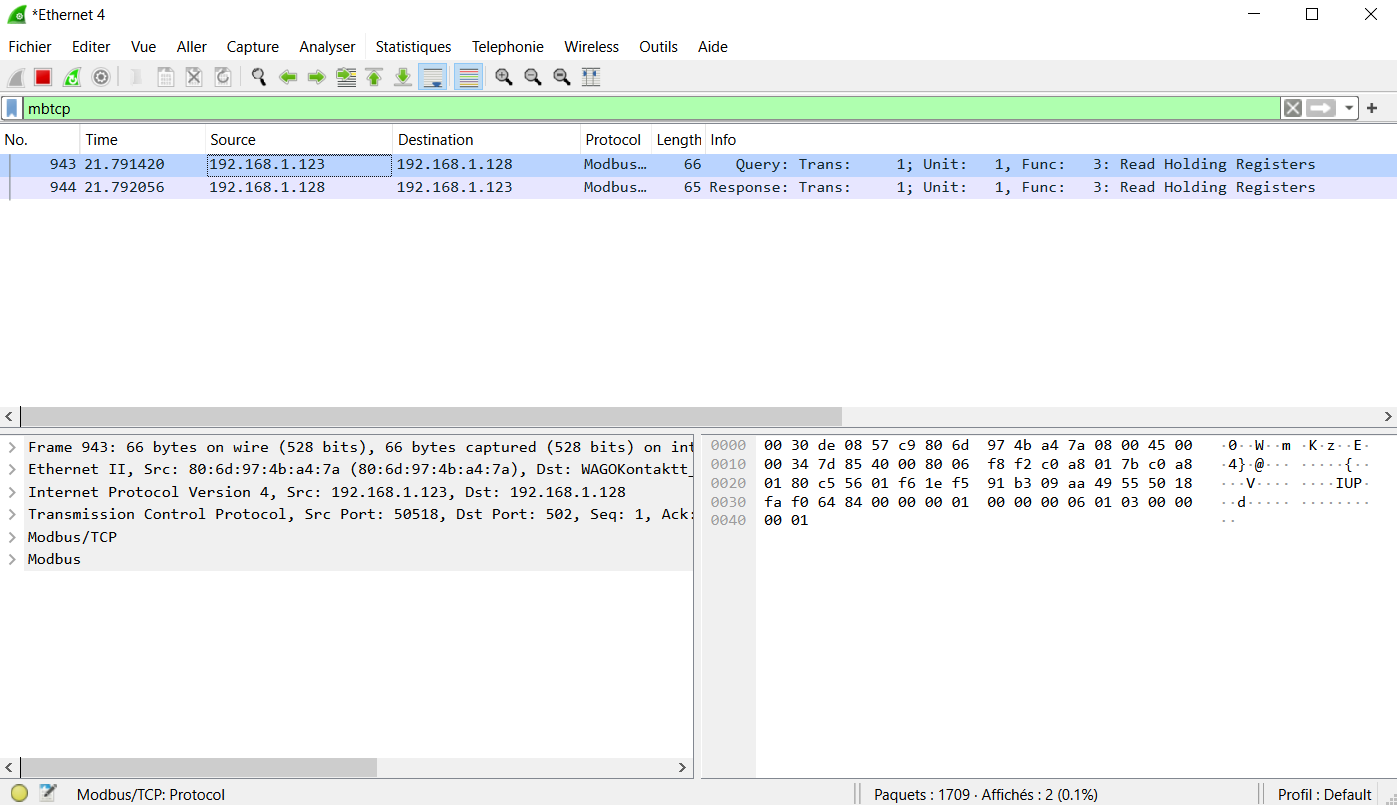1397x805 pixels.
Task: Toggle auto-scroll during live capture
Action: (x=433, y=77)
